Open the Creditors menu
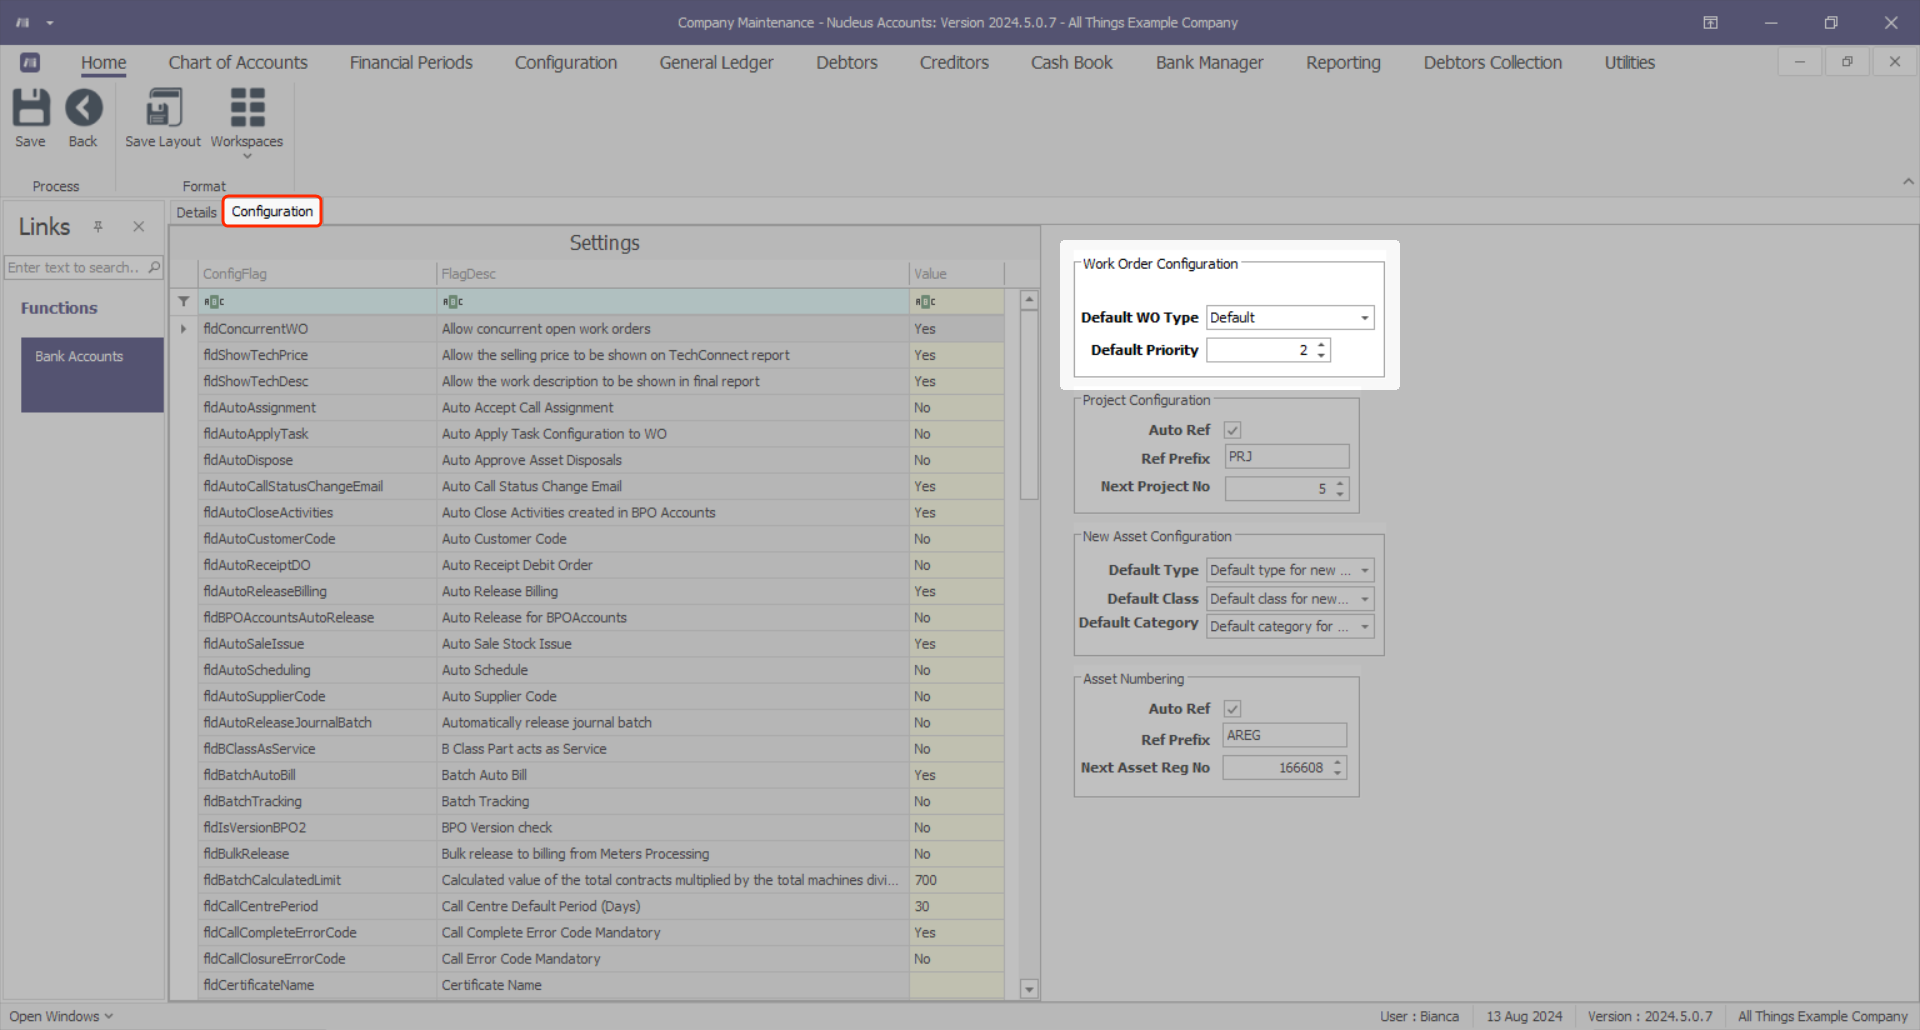Screen dimensions: 1920x1030 click(x=954, y=63)
